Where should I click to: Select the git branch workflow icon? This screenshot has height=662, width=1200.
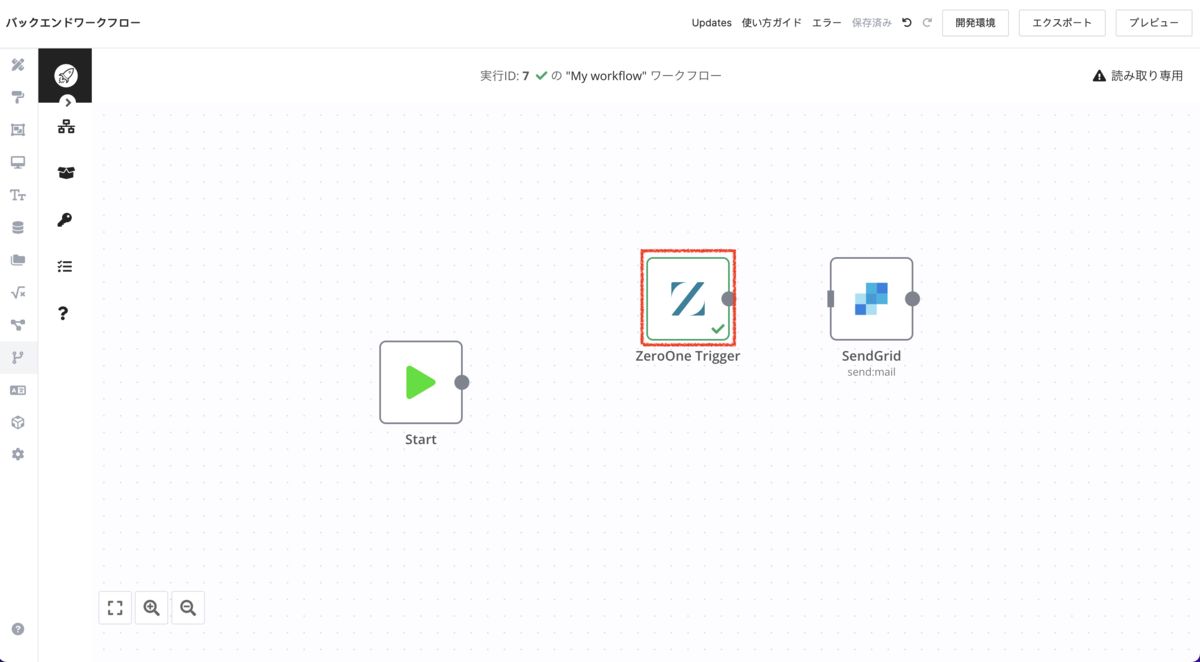coord(18,357)
